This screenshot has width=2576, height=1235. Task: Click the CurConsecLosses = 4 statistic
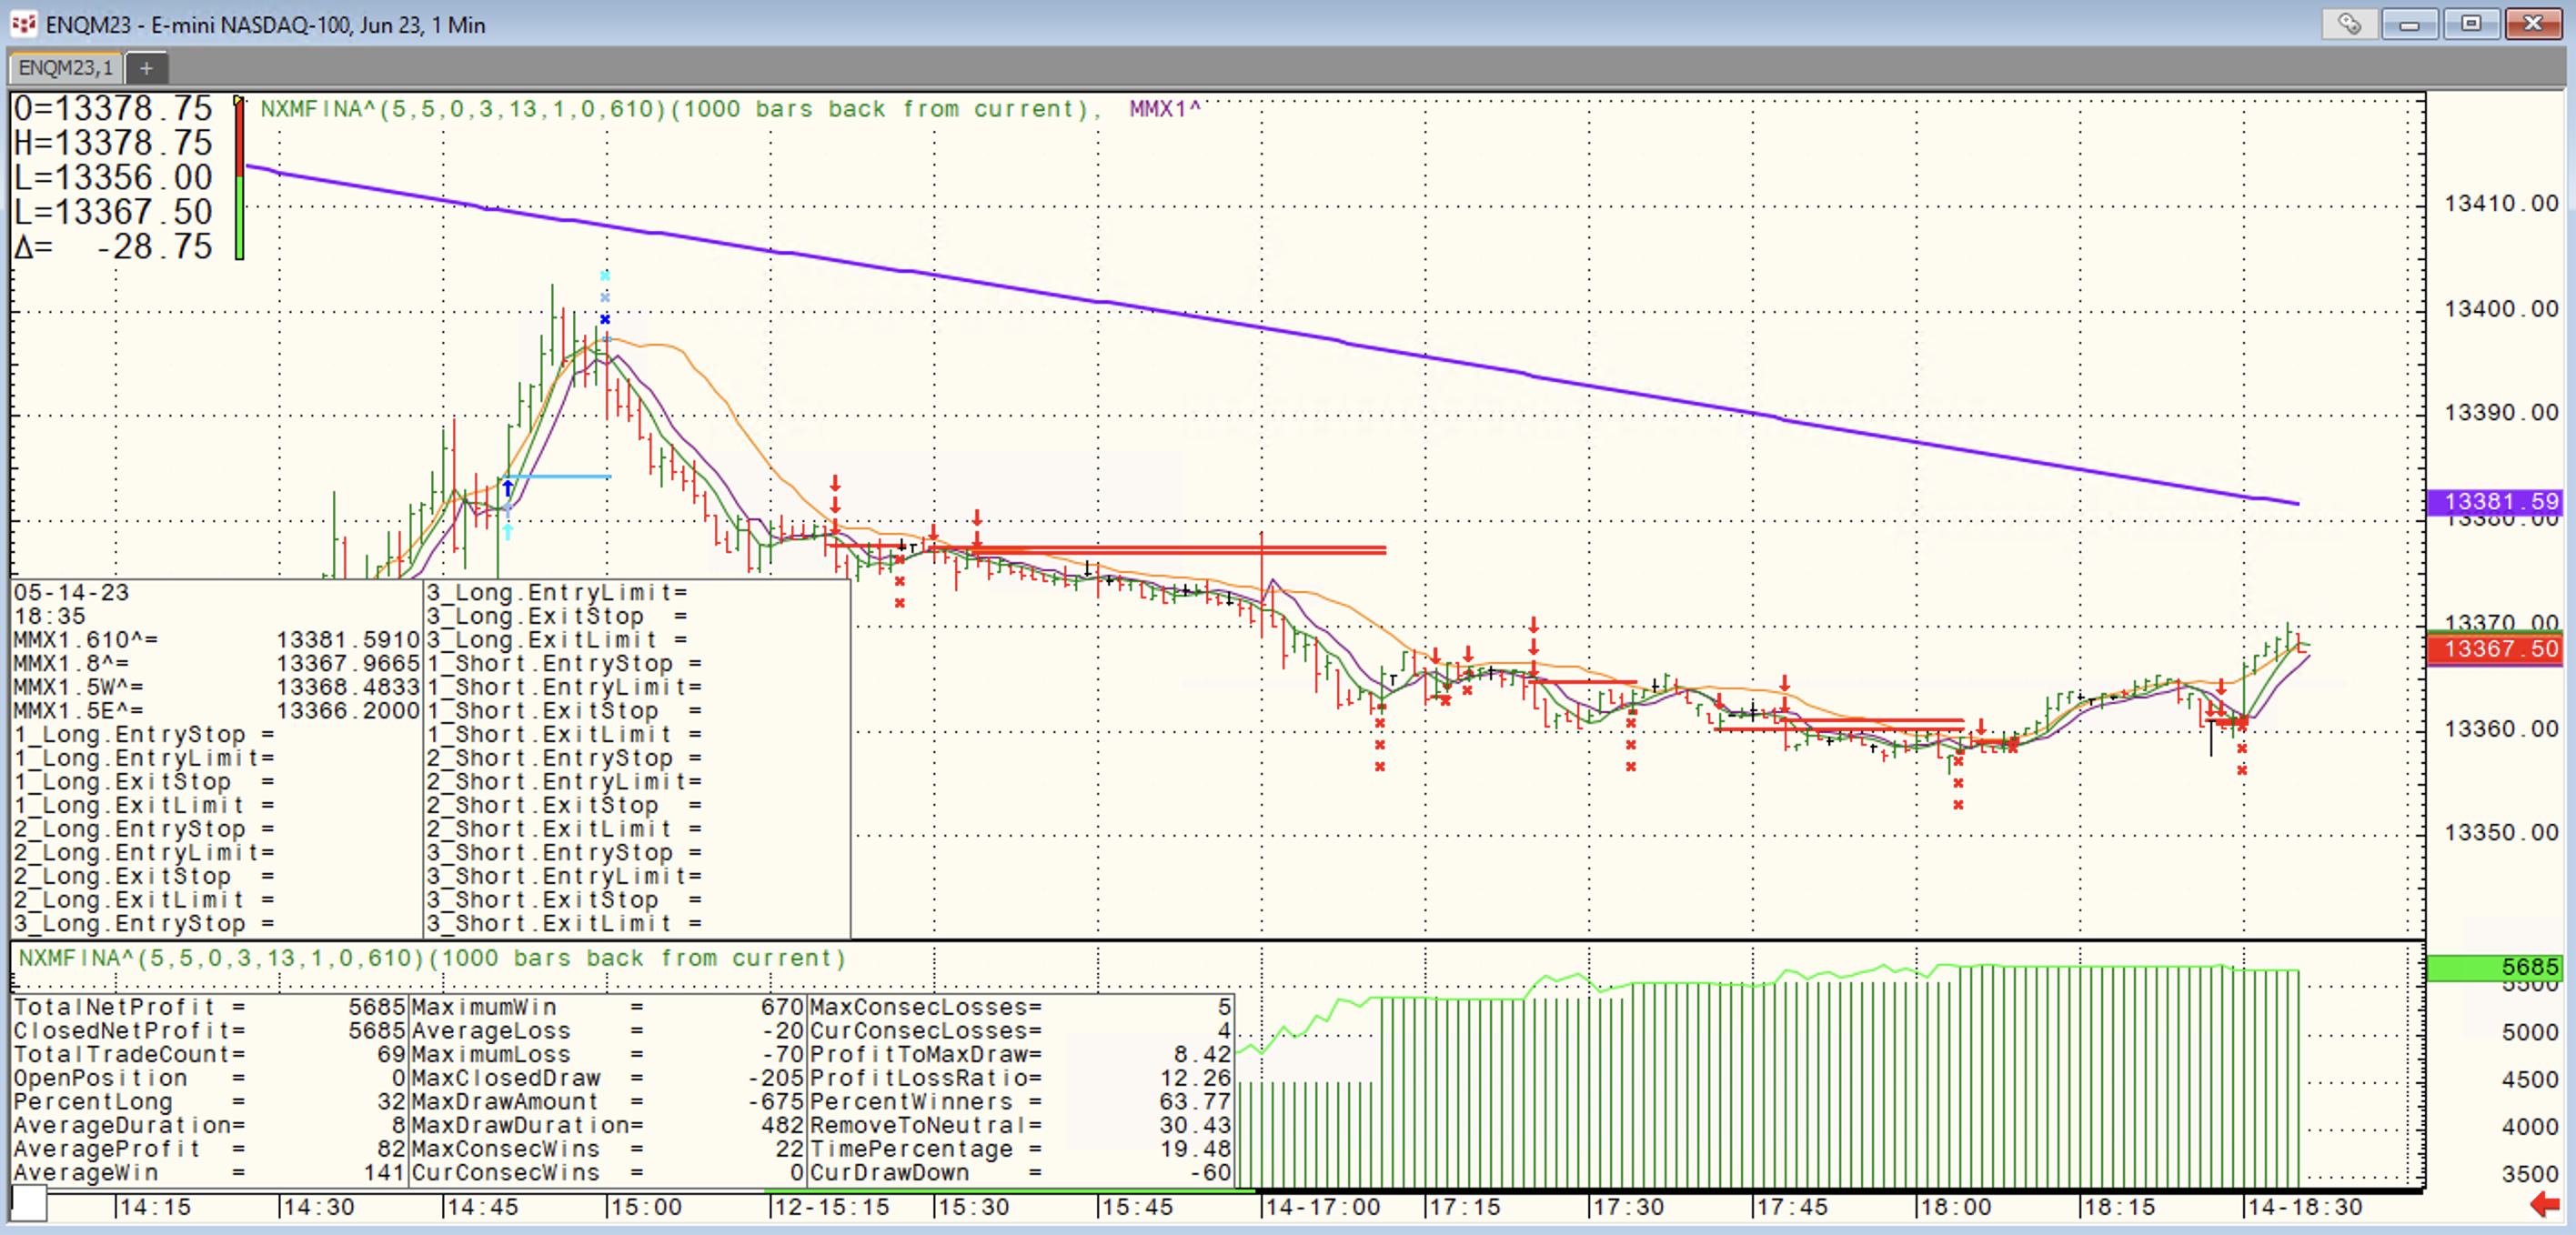[x=1021, y=1031]
